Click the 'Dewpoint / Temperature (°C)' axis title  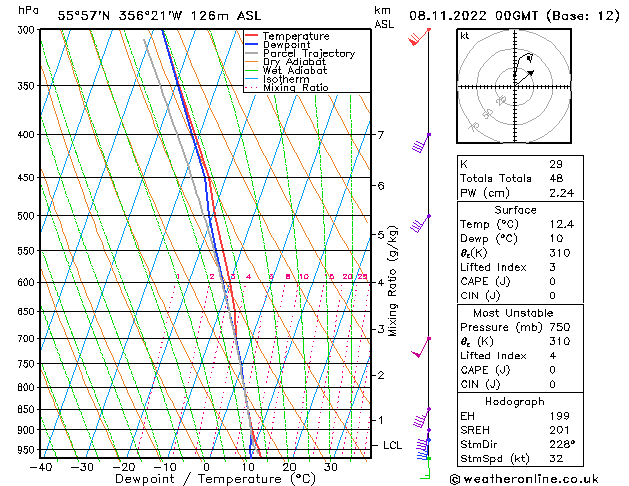click(x=215, y=479)
